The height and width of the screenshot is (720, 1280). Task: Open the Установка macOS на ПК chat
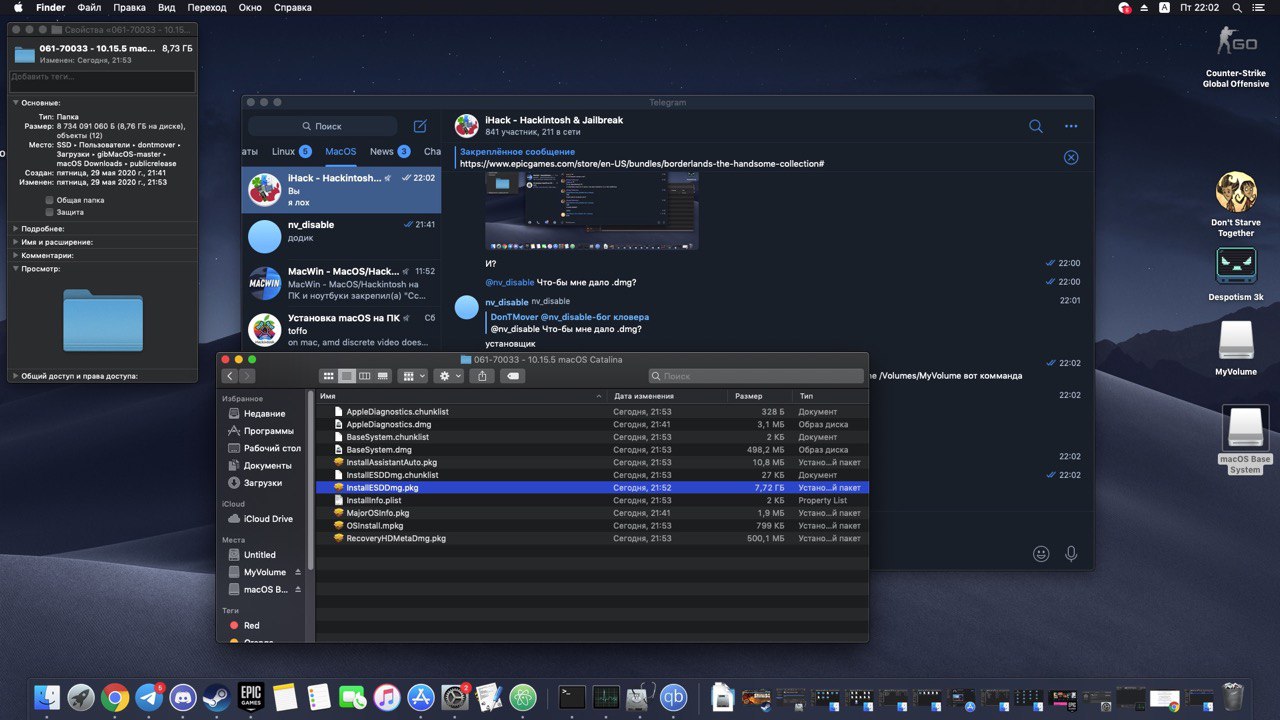(341, 329)
